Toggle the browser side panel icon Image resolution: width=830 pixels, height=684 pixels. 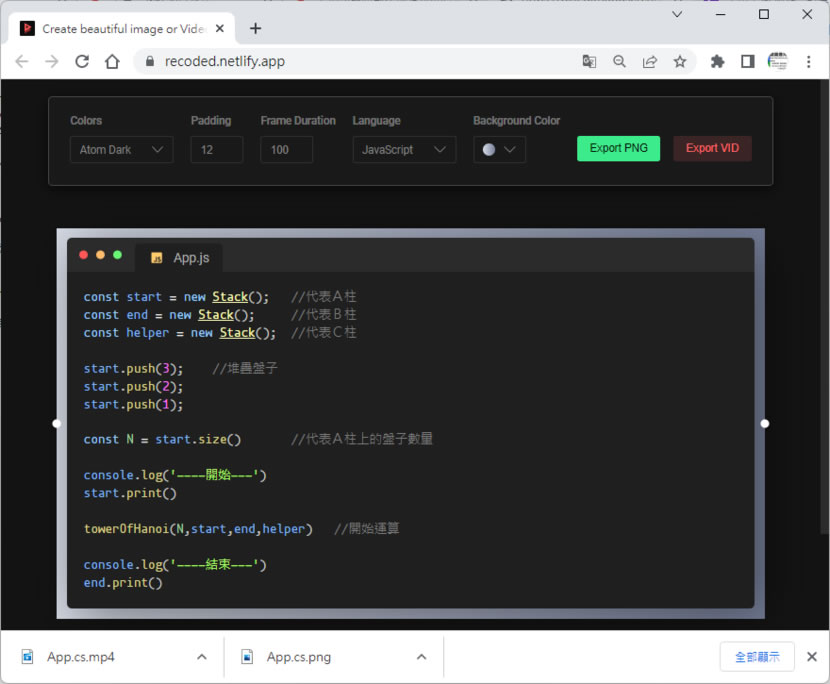point(747,61)
